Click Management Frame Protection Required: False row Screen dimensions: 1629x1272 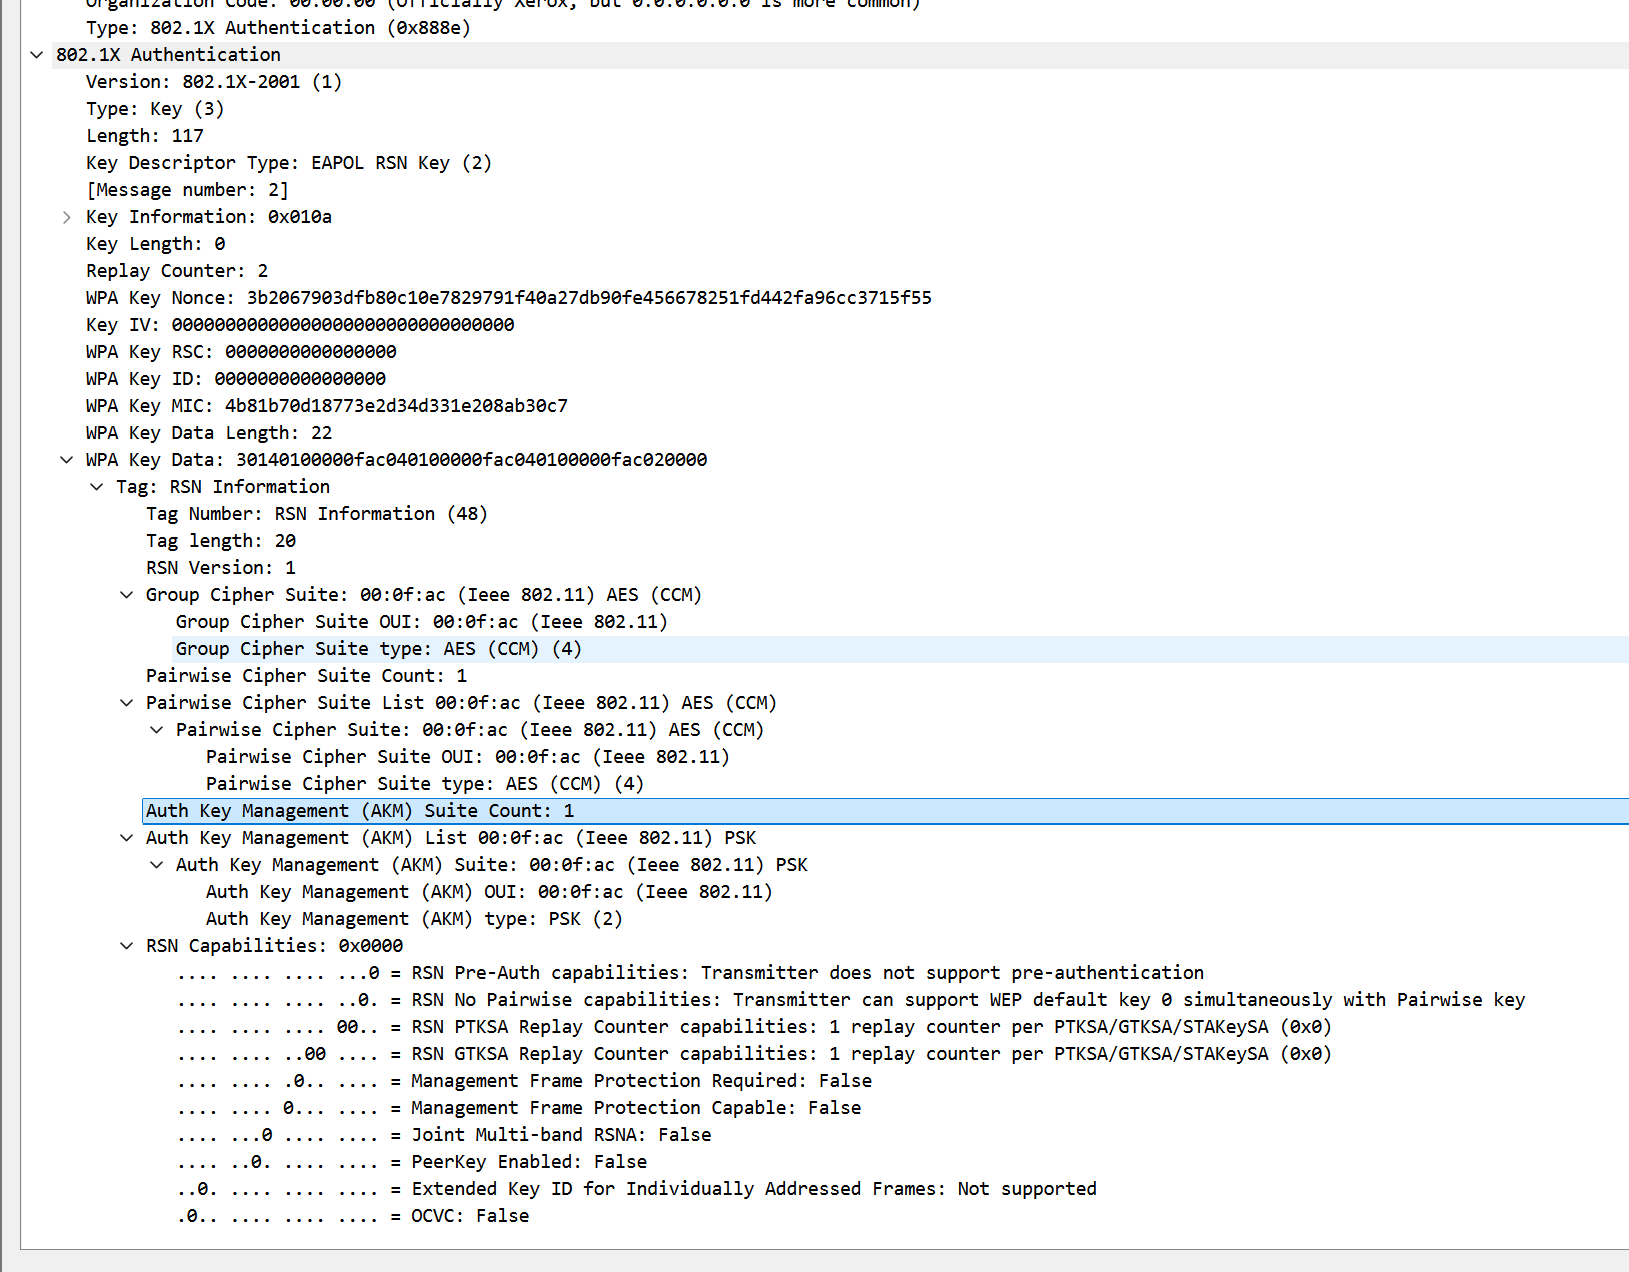click(x=525, y=1081)
